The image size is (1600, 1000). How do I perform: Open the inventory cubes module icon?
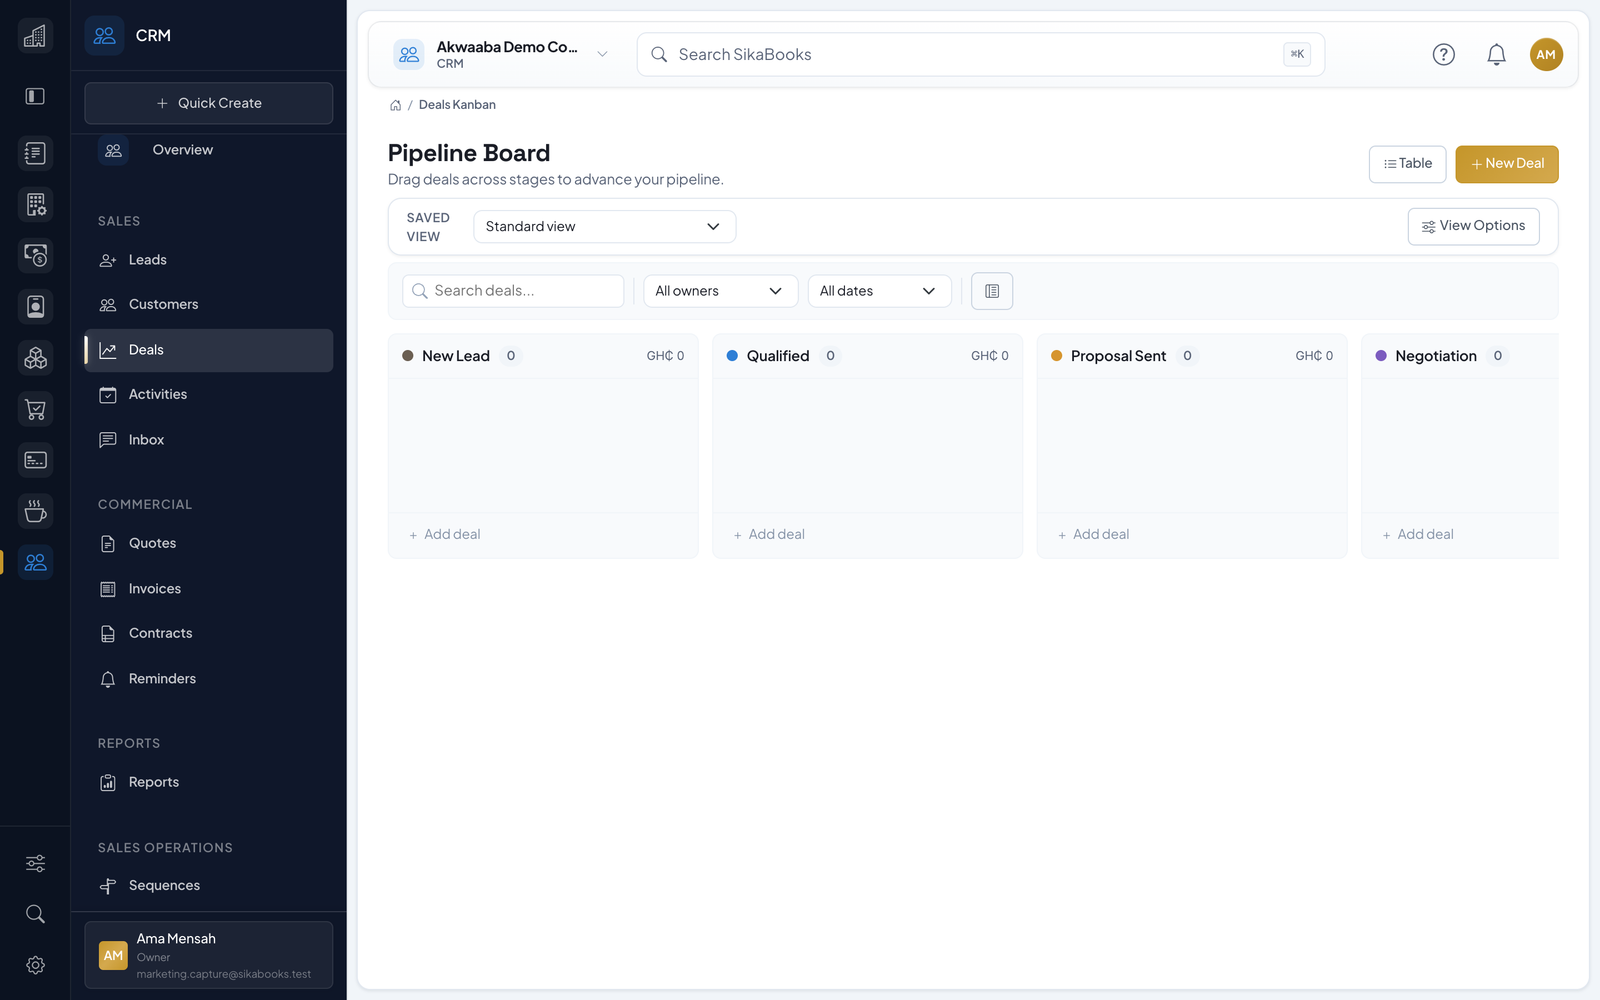(35, 357)
